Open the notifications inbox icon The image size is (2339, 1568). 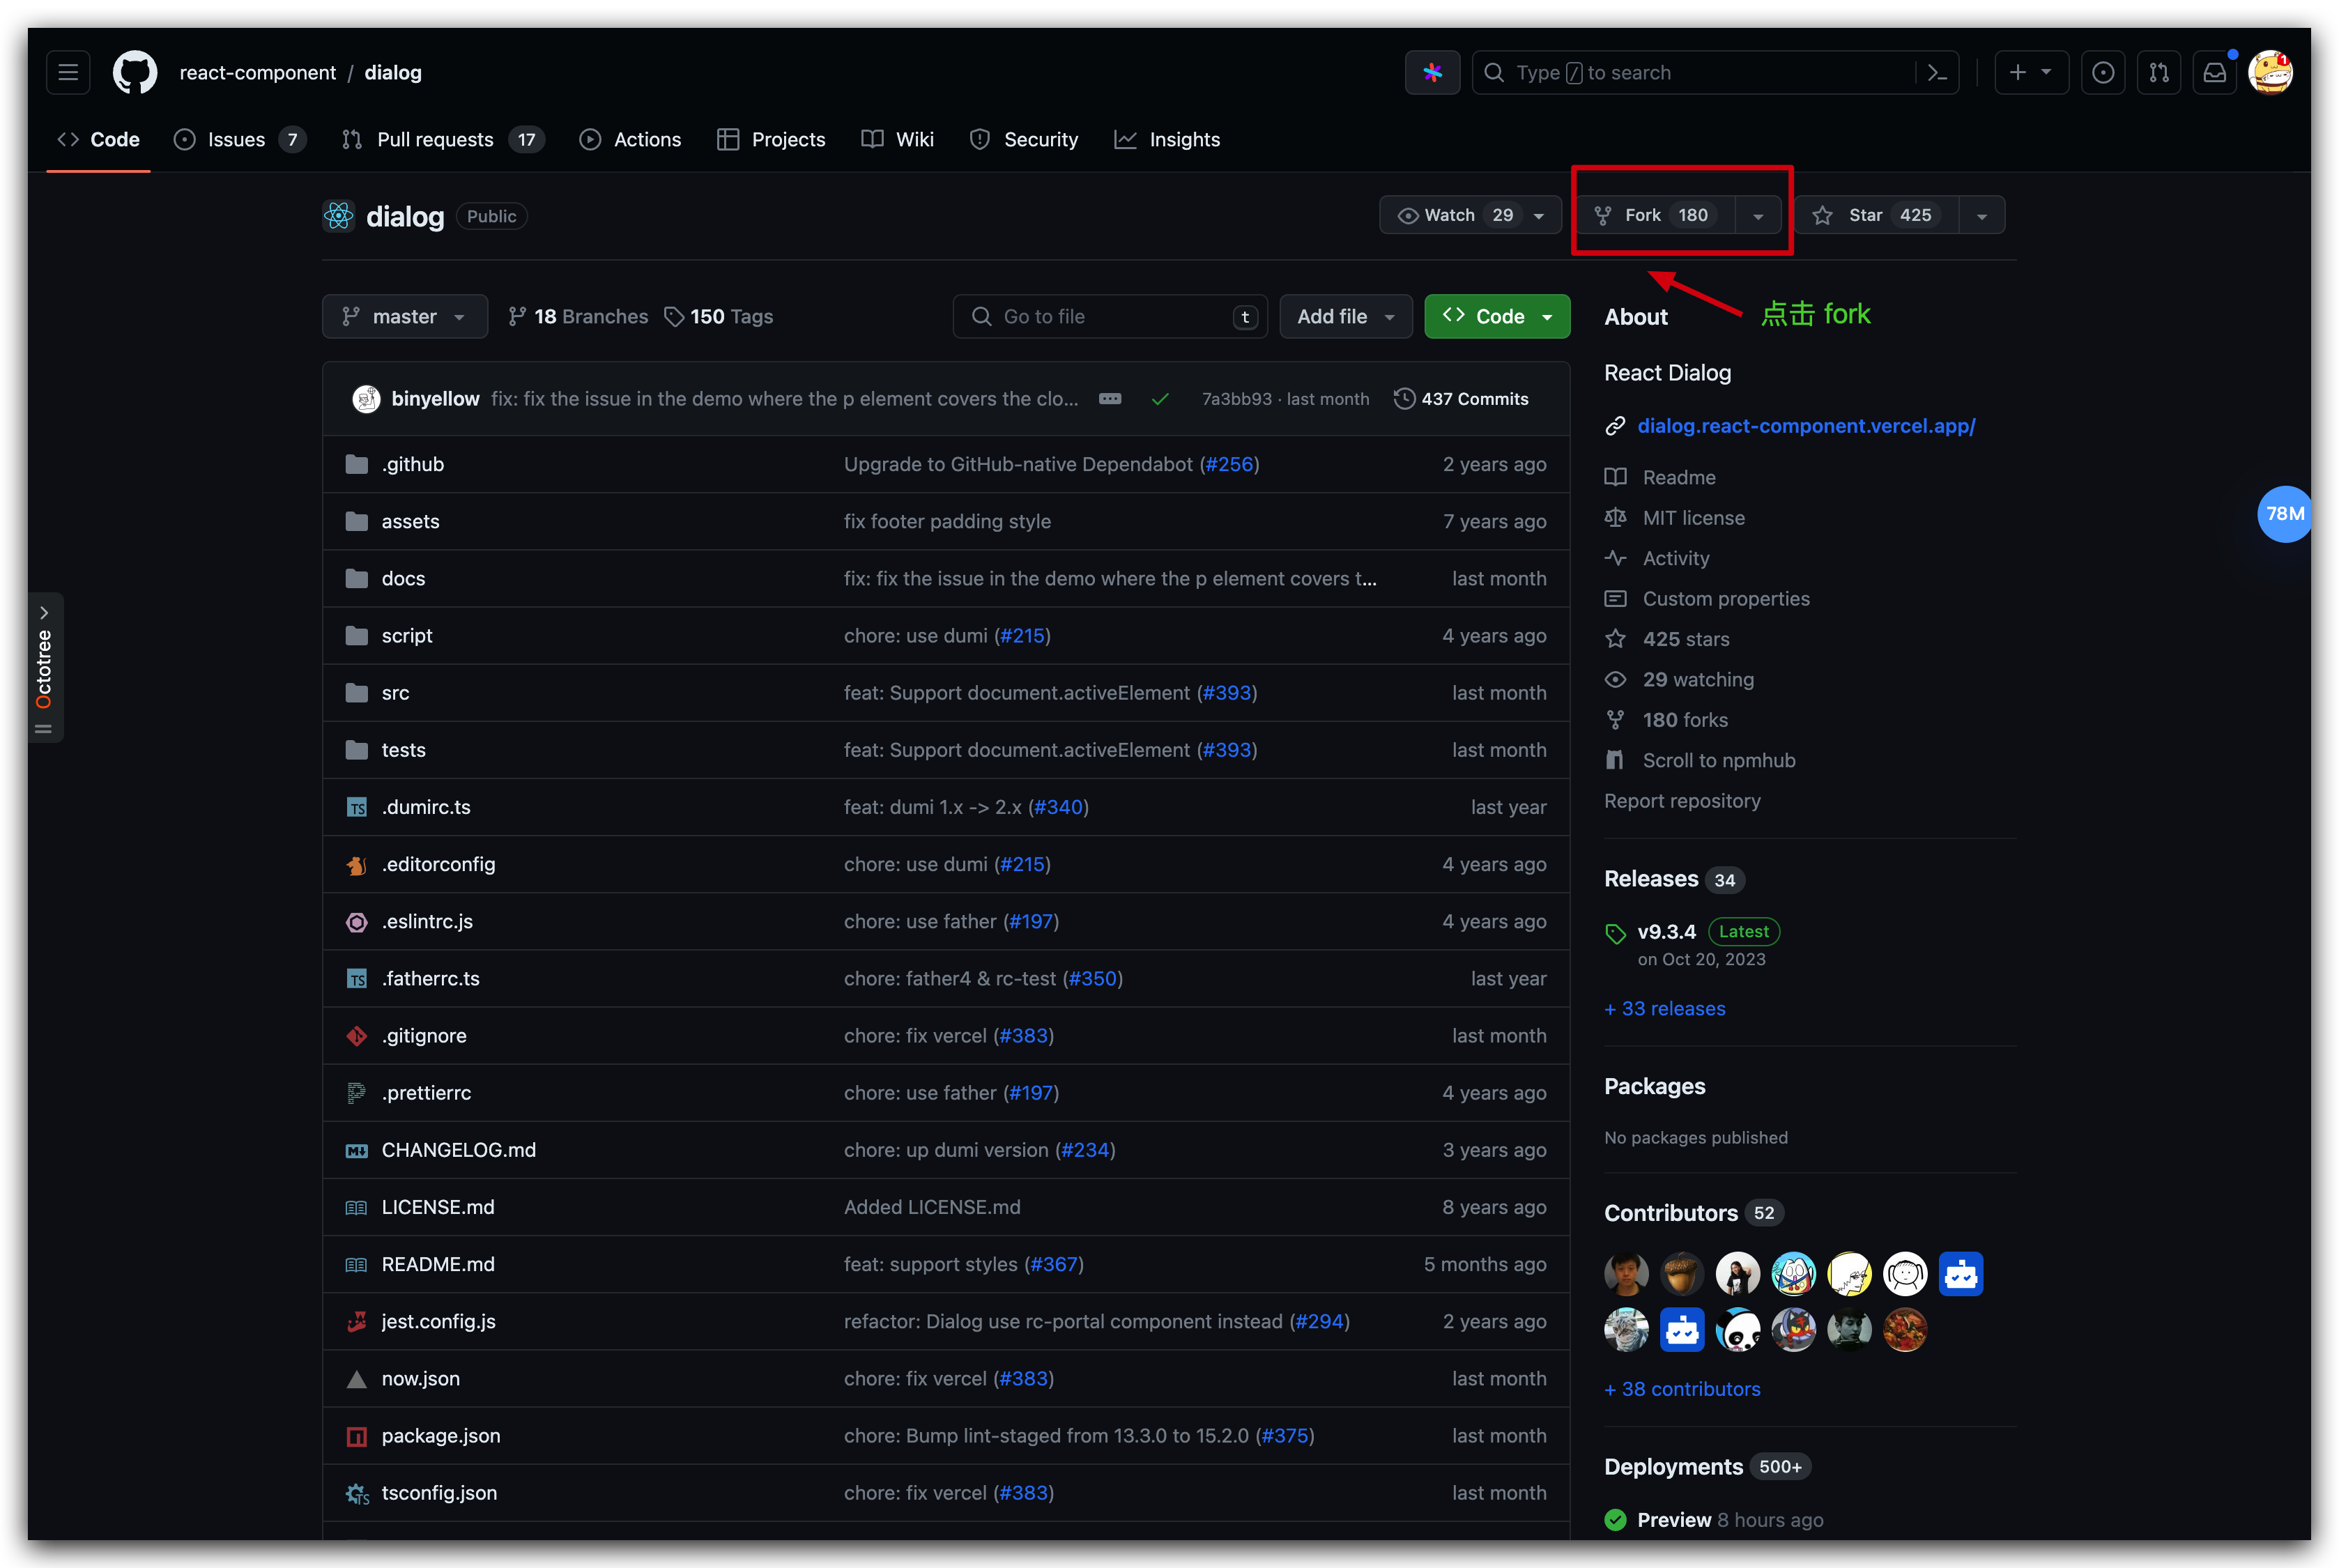point(2214,73)
